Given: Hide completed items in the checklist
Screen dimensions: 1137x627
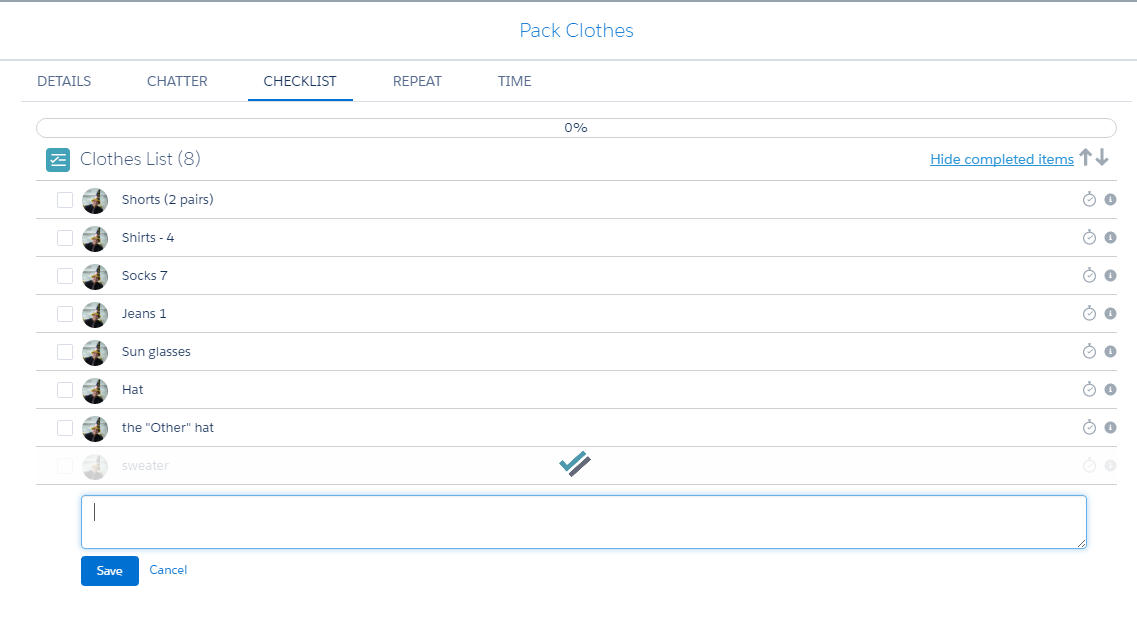Looking at the screenshot, I should [1001, 158].
